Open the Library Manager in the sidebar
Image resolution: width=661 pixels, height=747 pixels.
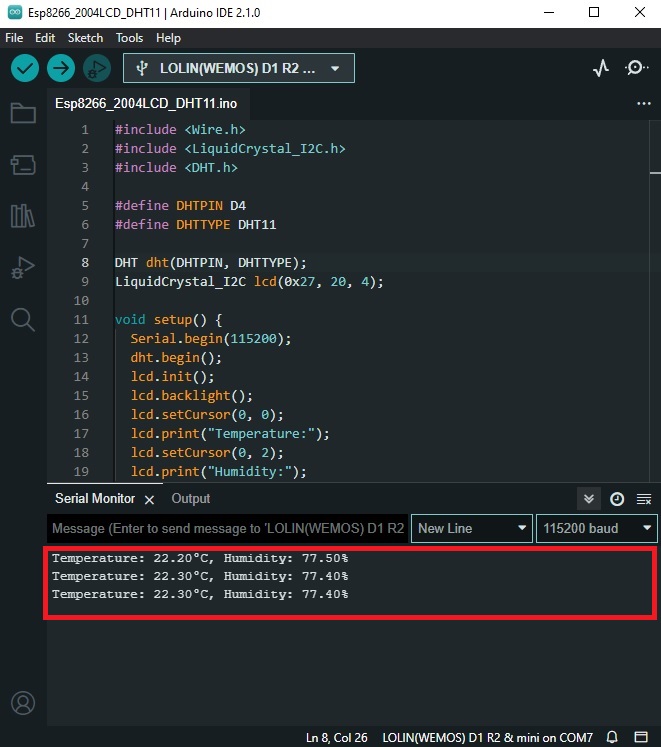point(23,216)
